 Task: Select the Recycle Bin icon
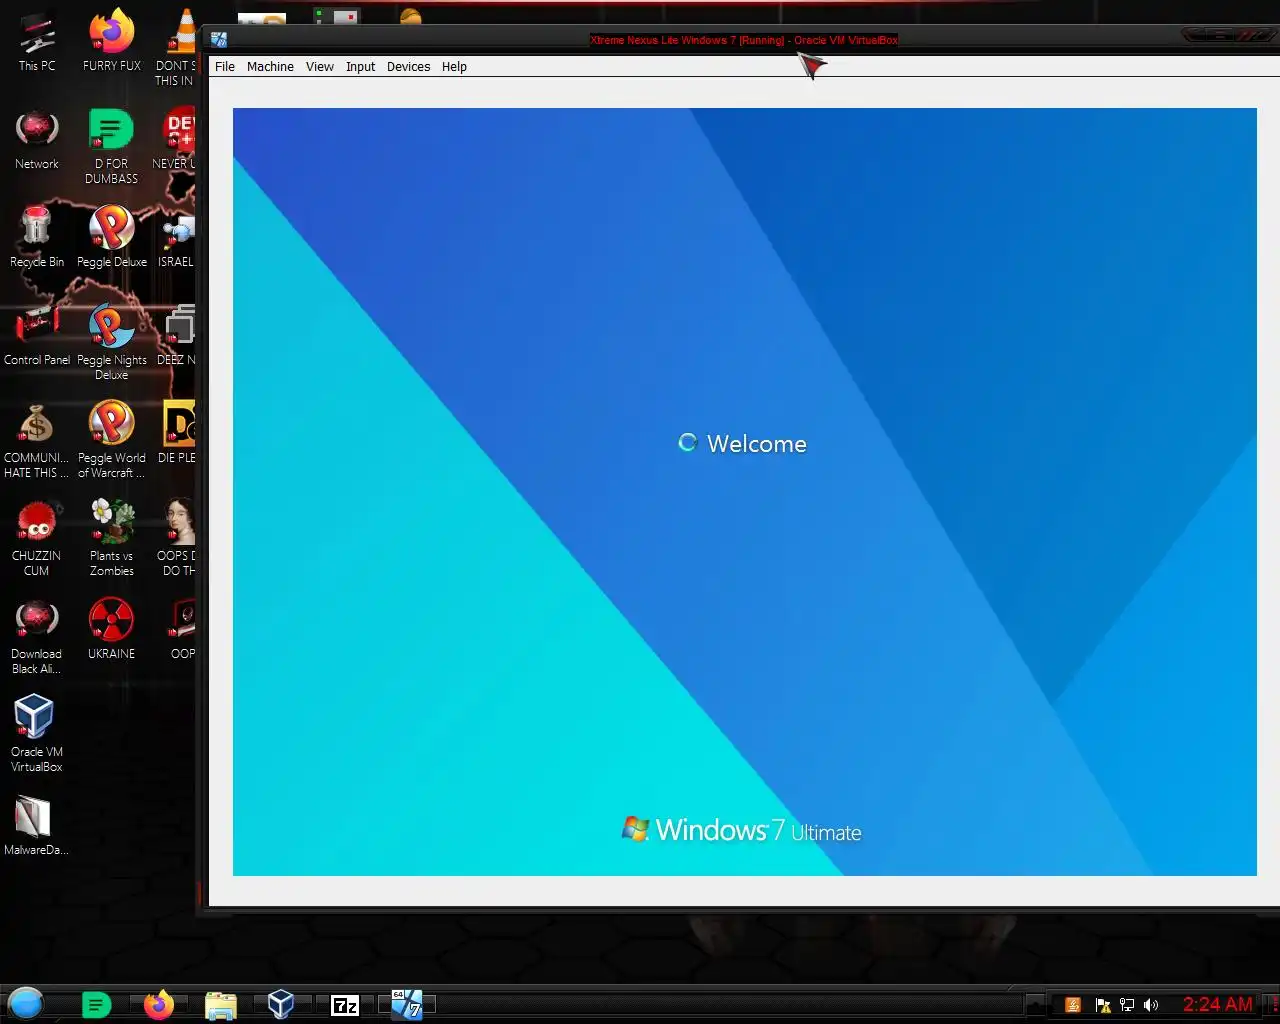[x=37, y=238]
